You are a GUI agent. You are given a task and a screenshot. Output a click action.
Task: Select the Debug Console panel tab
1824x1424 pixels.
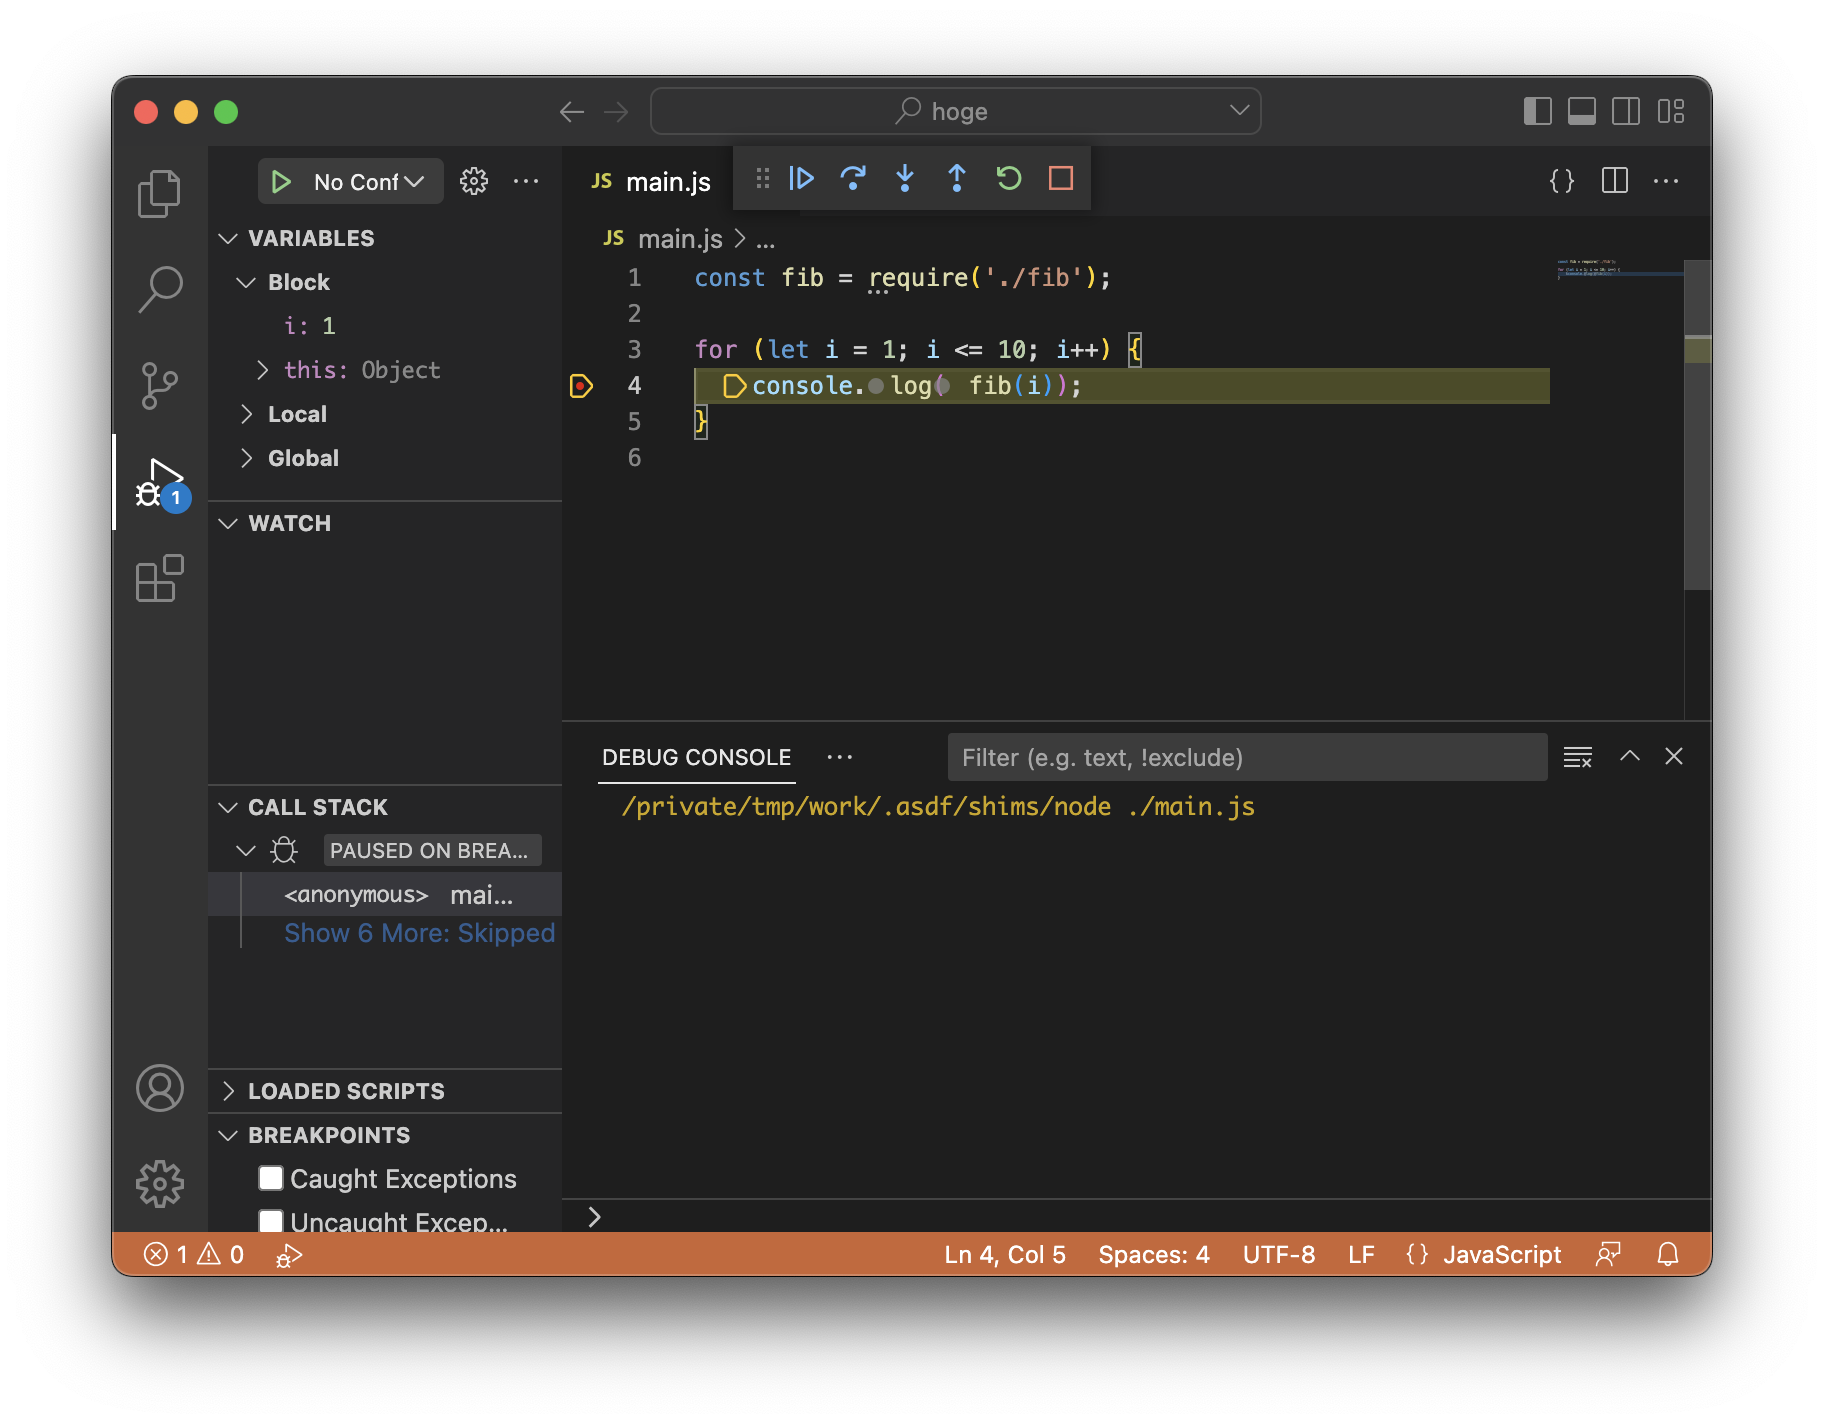[696, 758]
